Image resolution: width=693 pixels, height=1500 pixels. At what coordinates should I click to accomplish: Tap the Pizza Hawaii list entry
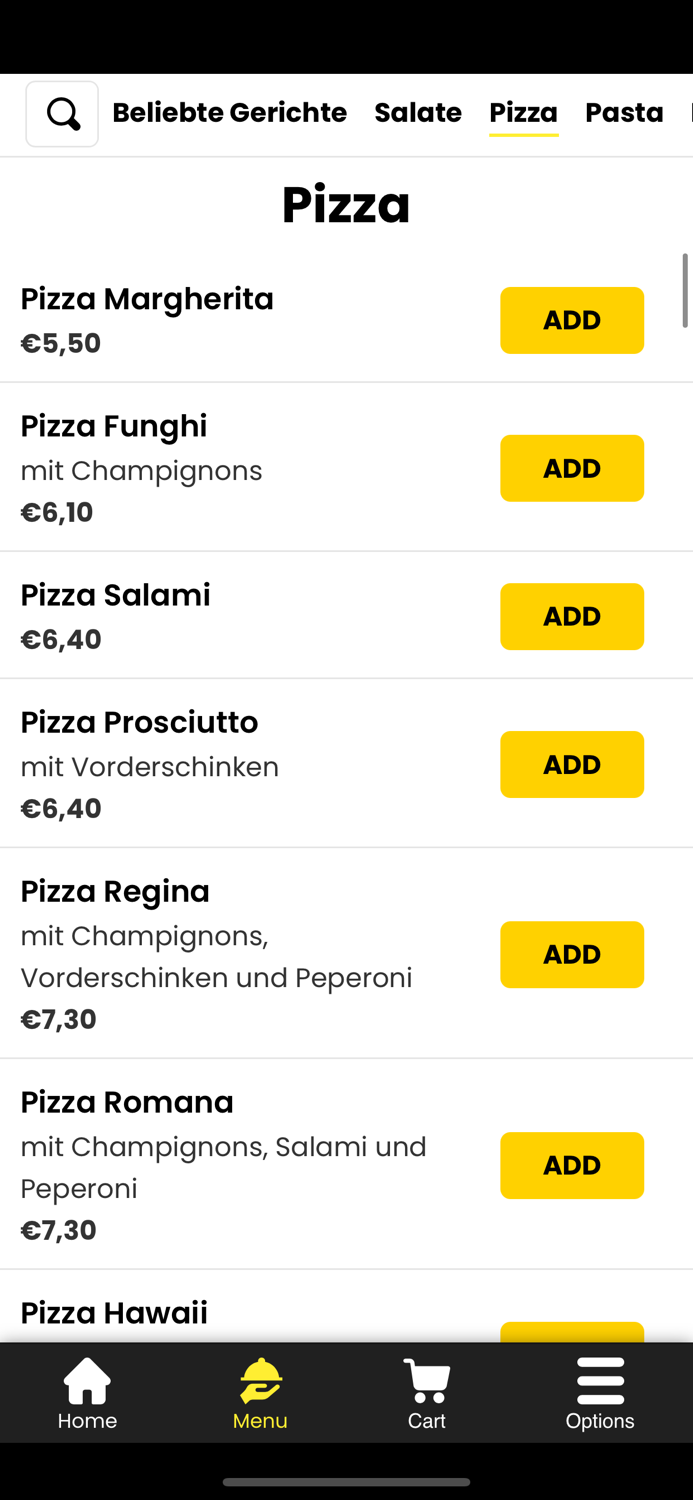tap(114, 1312)
